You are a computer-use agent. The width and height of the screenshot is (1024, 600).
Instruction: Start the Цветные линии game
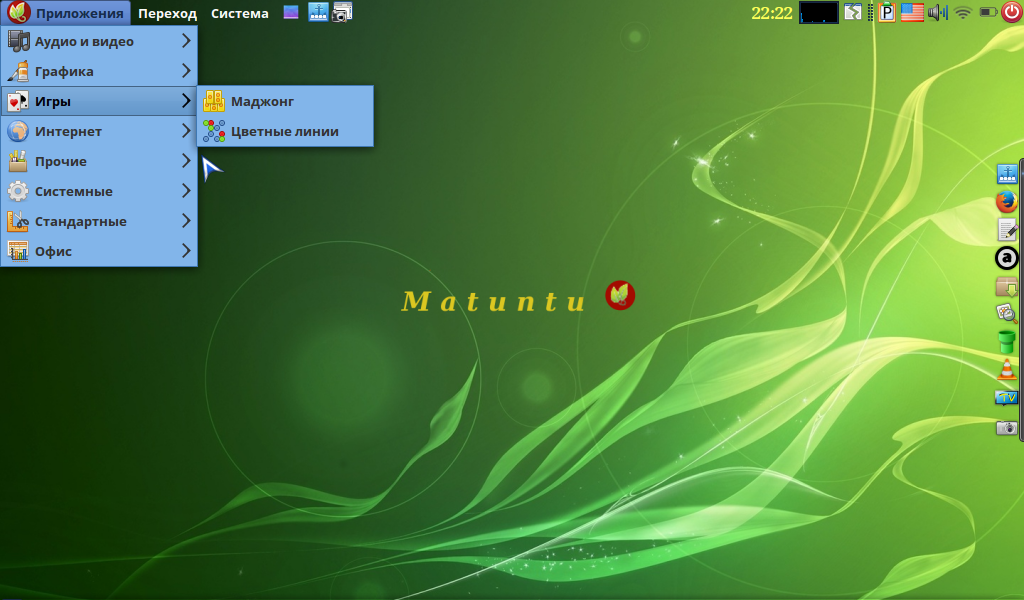284,131
